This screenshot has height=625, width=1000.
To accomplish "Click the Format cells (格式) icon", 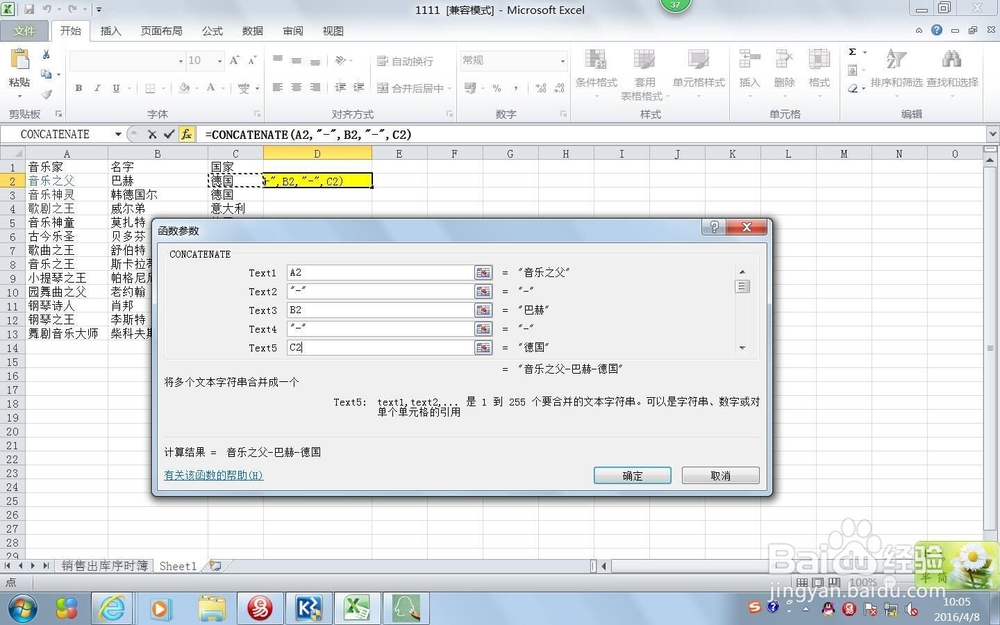I will coord(819,59).
